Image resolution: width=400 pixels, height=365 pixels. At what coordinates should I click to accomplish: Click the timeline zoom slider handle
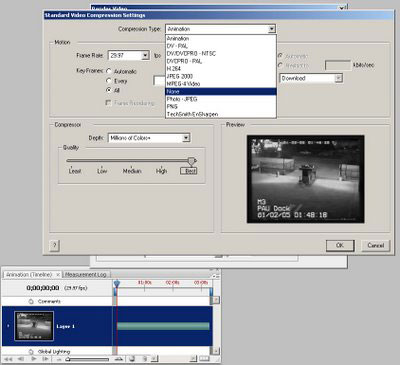click(x=68, y=359)
